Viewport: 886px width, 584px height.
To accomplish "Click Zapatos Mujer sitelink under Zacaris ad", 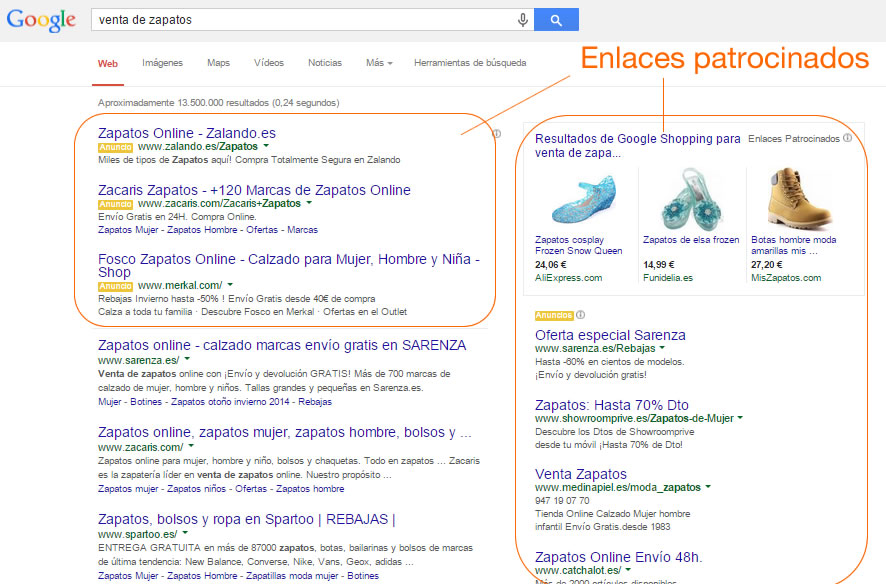I will tap(128, 230).
